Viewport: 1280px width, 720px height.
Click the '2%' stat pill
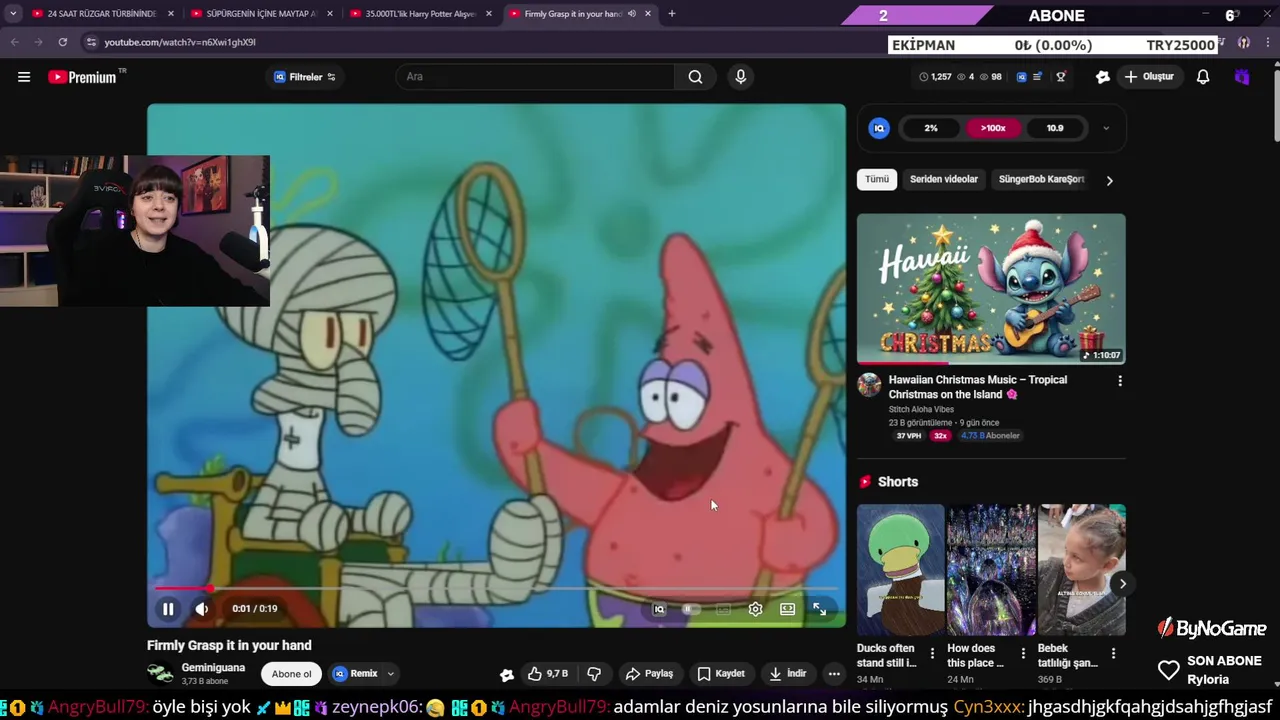point(931,128)
